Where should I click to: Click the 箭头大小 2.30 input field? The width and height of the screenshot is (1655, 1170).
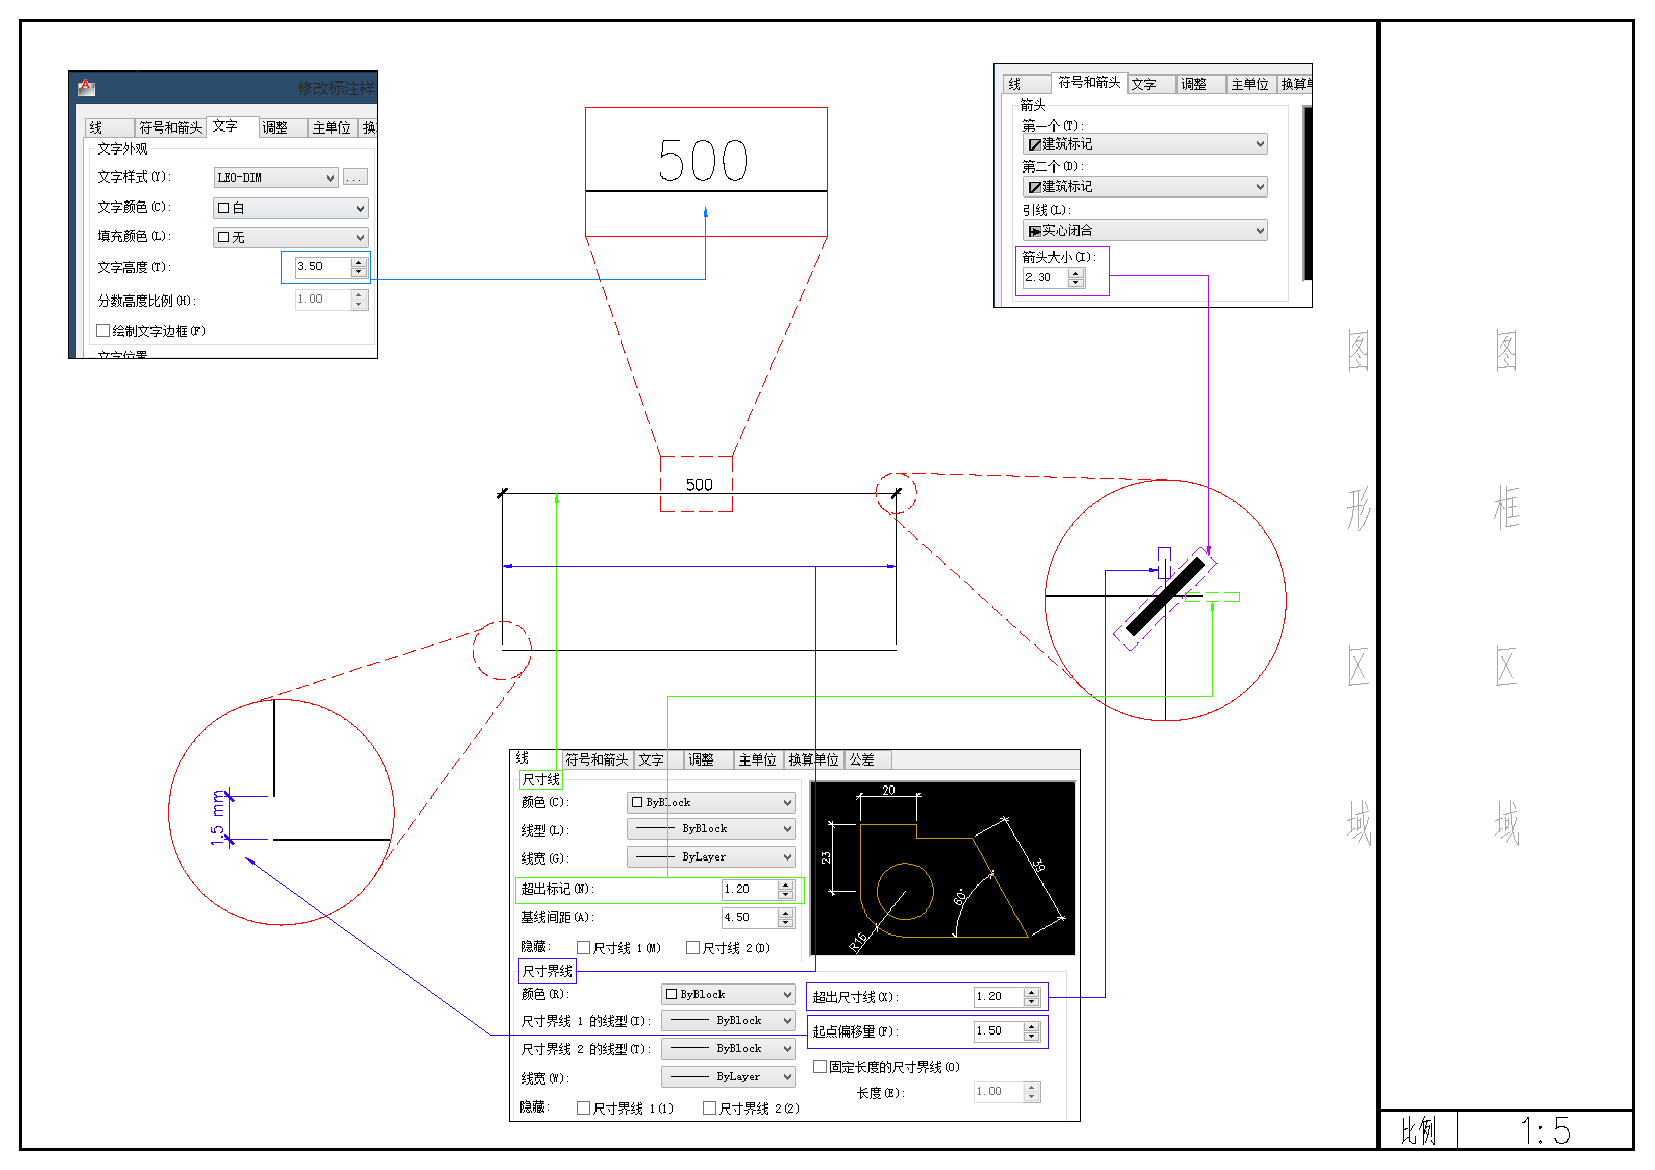1044,278
